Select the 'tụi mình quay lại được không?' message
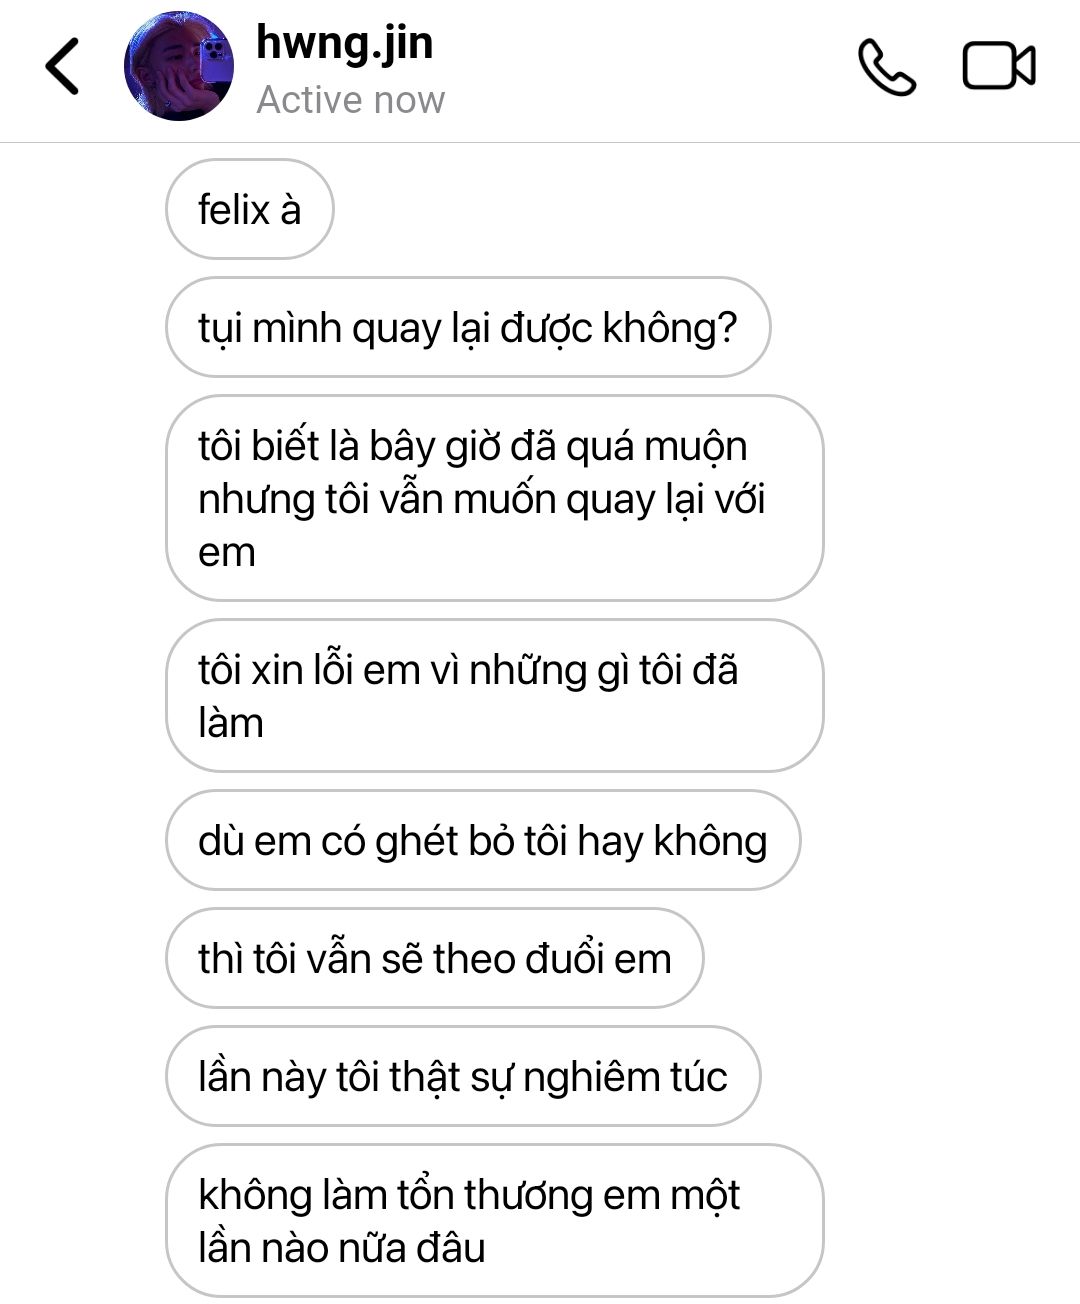Screen dimensions: 1080x1304 [468, 327]
